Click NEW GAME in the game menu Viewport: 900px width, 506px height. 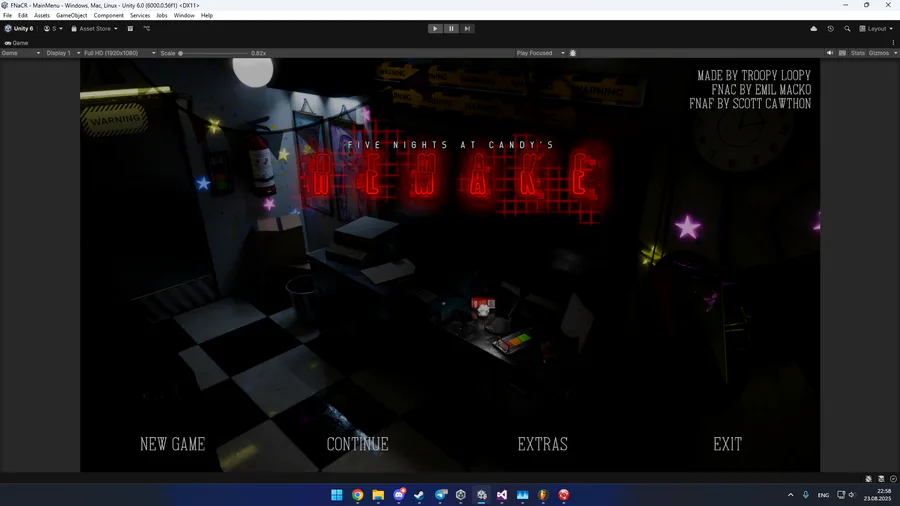173,444
